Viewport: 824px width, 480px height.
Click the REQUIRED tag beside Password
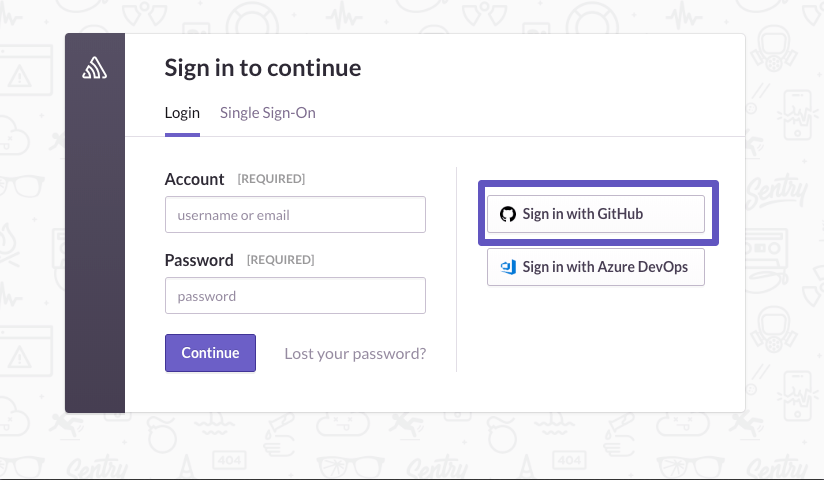[x=280, y=260]
